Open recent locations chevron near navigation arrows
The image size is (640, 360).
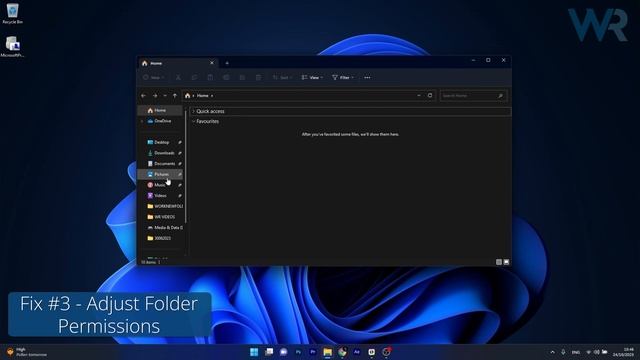point(165,96)
